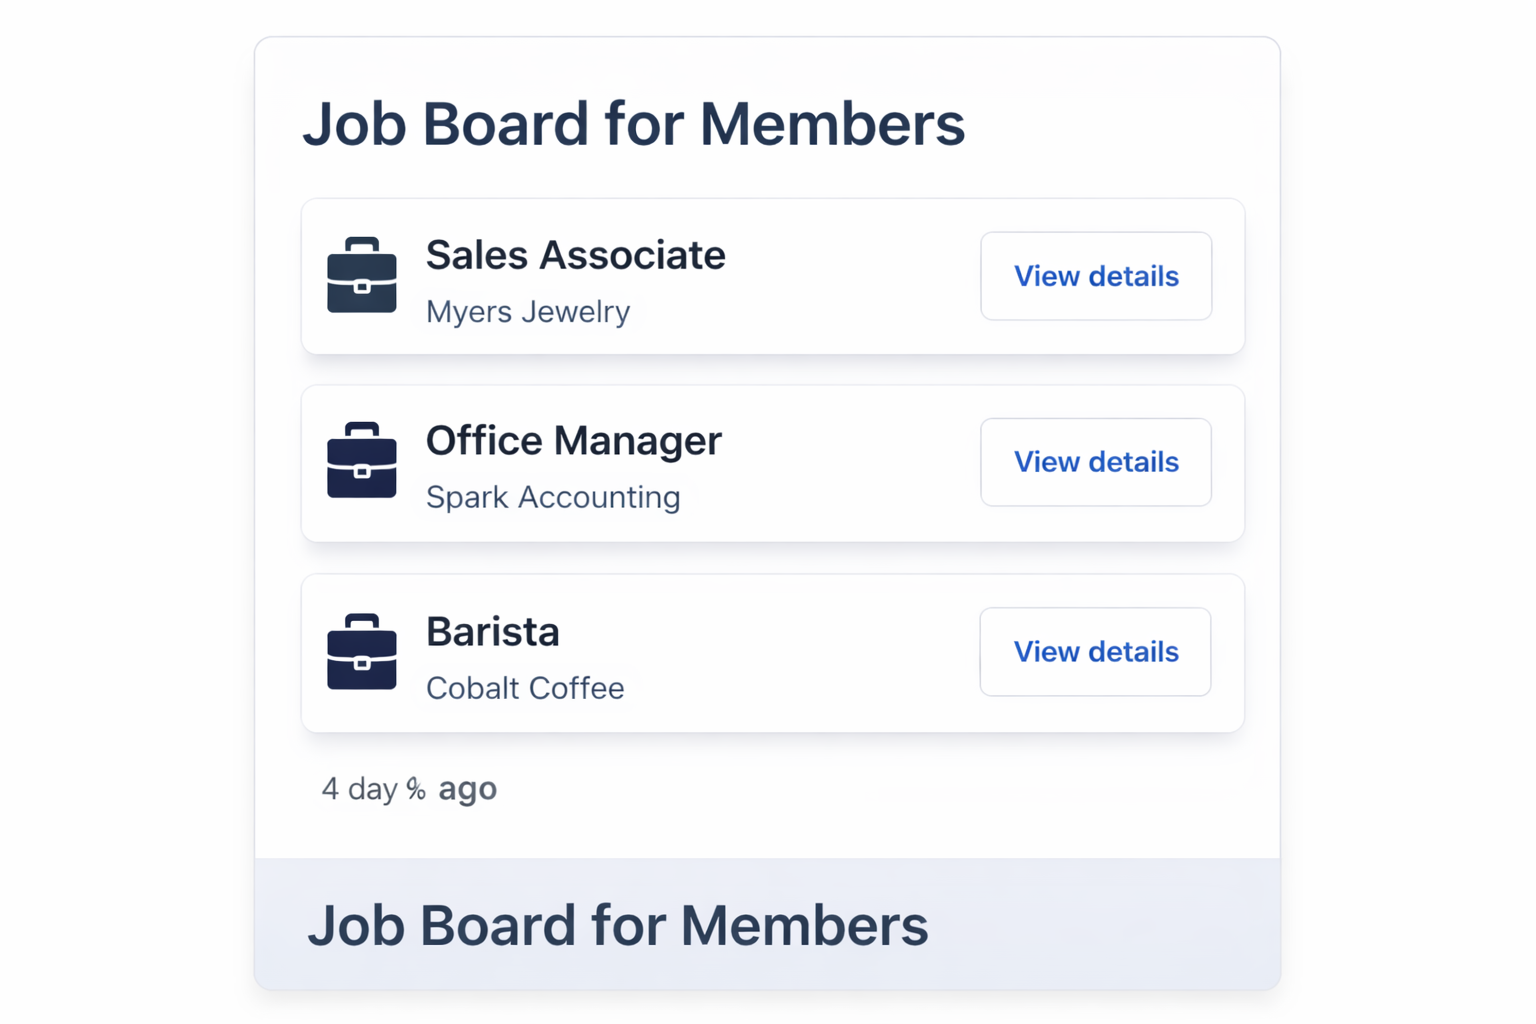Click the bottom Job Board for Members heading
The height and width of the screenshot is (1024, 1536).
tap(619, 925)
